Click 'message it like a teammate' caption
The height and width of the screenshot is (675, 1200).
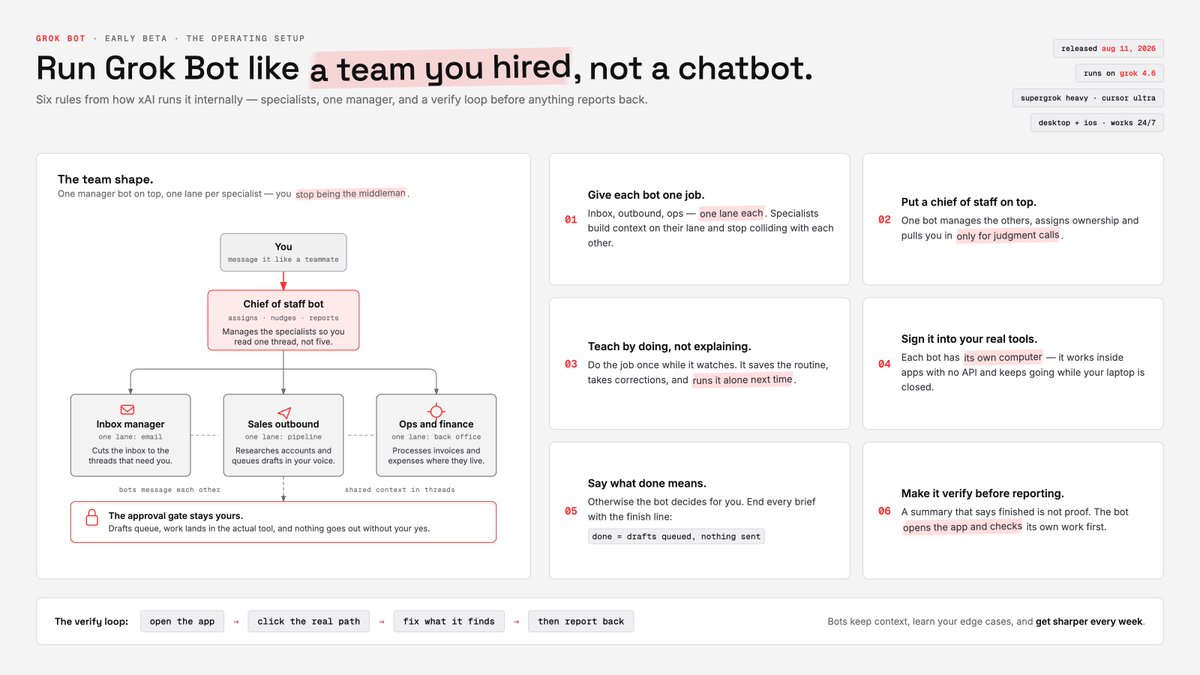pyautogui.click(x=284, y=260)
